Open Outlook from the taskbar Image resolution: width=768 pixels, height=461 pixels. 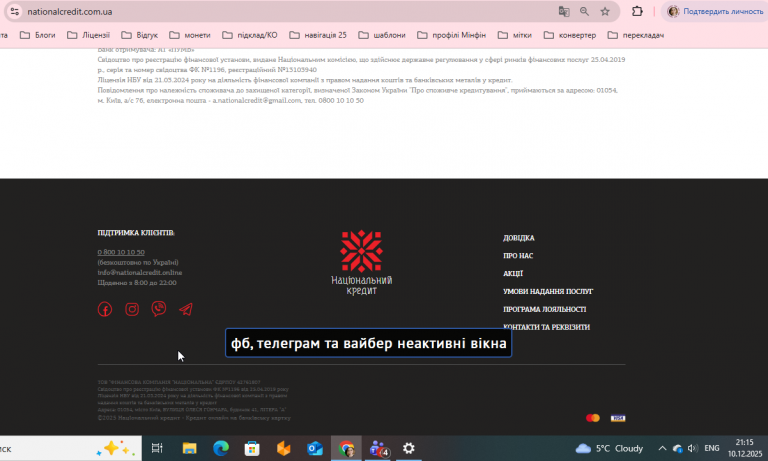click(x=314, y=448)
